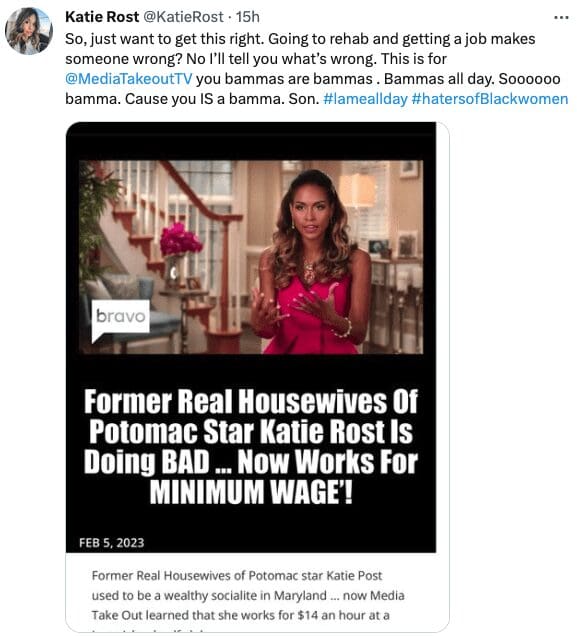Open the three-dot more options menu
Image resolution: width=577 pixels, height=636 pixels.
561,17
